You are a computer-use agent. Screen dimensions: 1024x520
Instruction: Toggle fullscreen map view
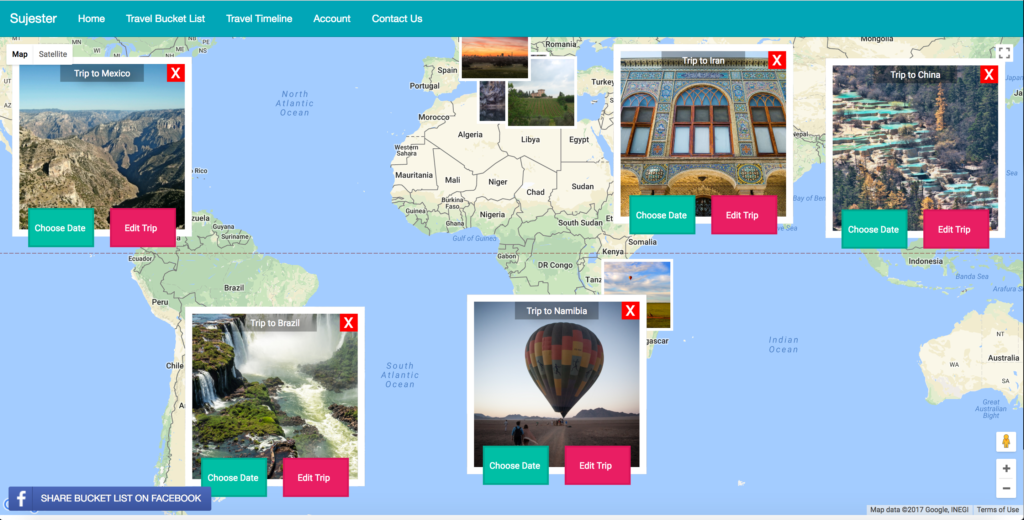pos(1004,53)
